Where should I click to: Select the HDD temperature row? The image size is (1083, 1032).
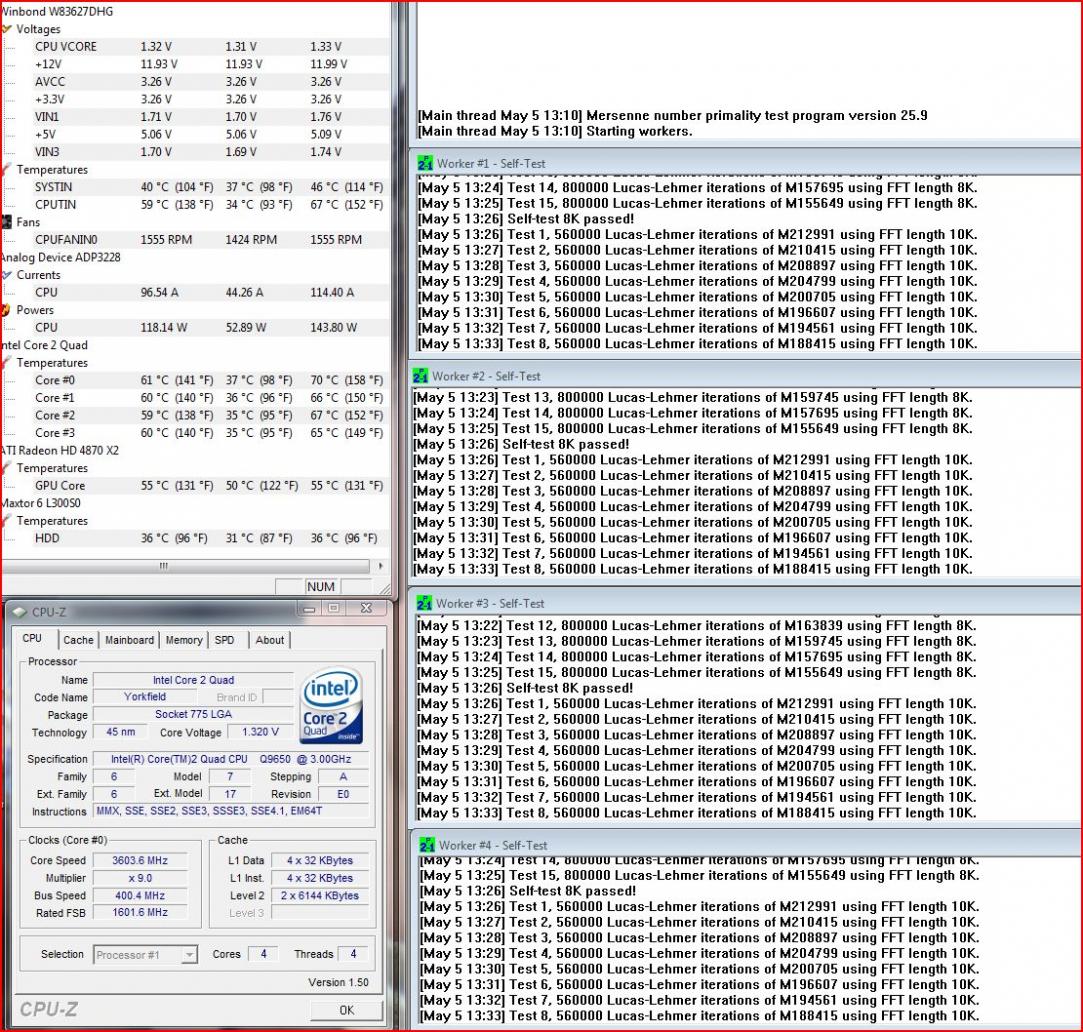pyautogui.click(x=211, y=538)
